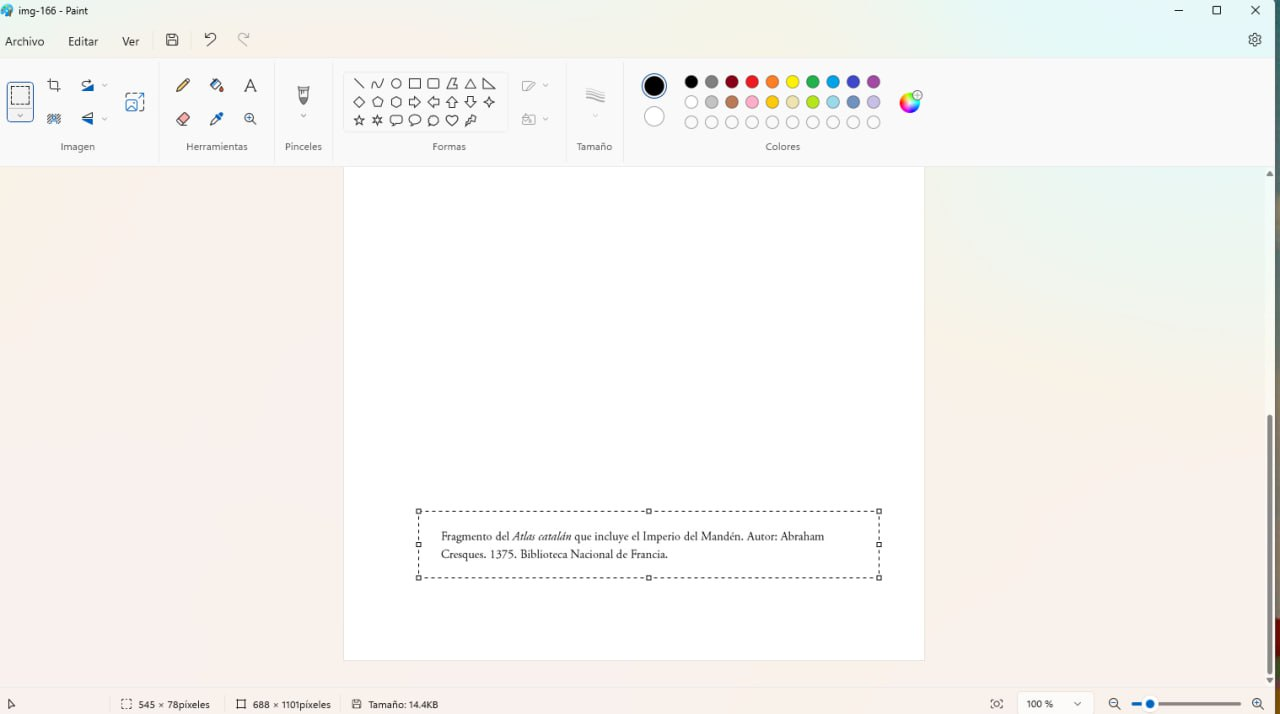The image size is (1280, 714).
Task: Open the image resize/generative select tool
Action: coord(134,102)
